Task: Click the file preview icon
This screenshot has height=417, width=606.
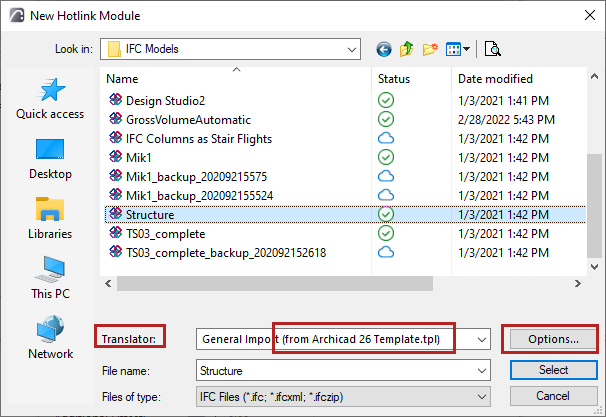Action: point(492,48)
